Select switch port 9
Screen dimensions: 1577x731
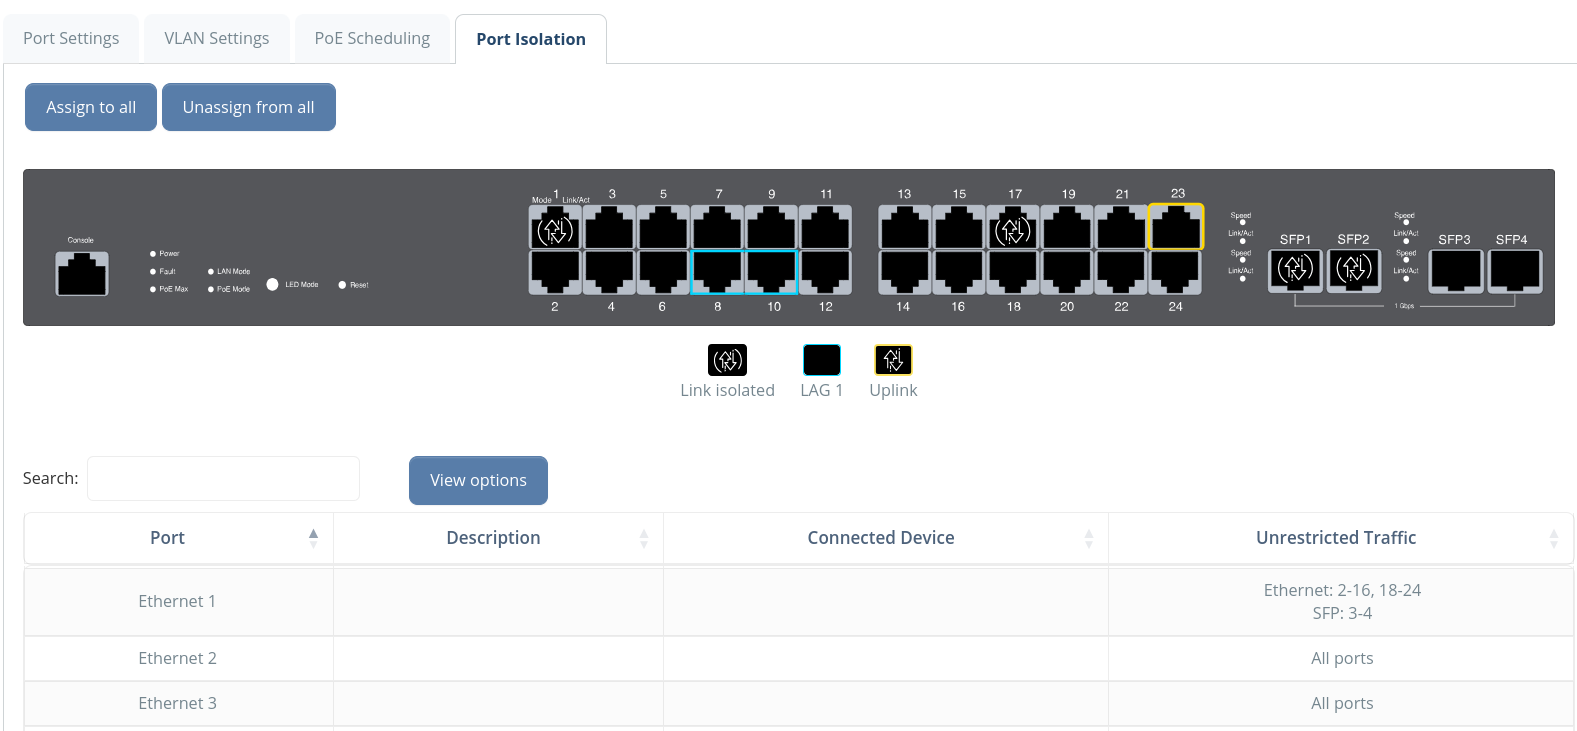pos(771,228)
